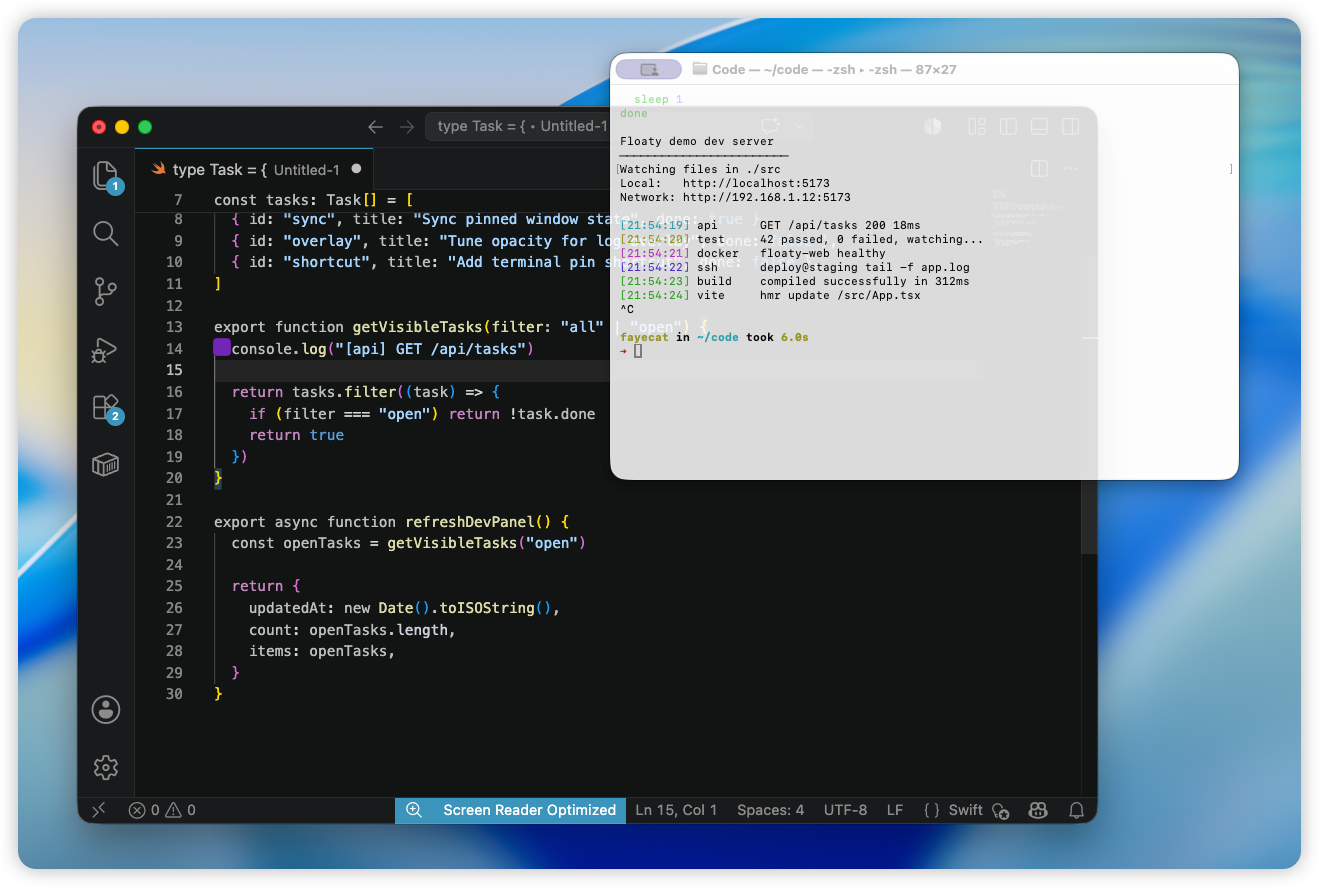Open the Extensions view with badge 2
The height and width of the screenshot is (887, 1319).
click(106, 407)
